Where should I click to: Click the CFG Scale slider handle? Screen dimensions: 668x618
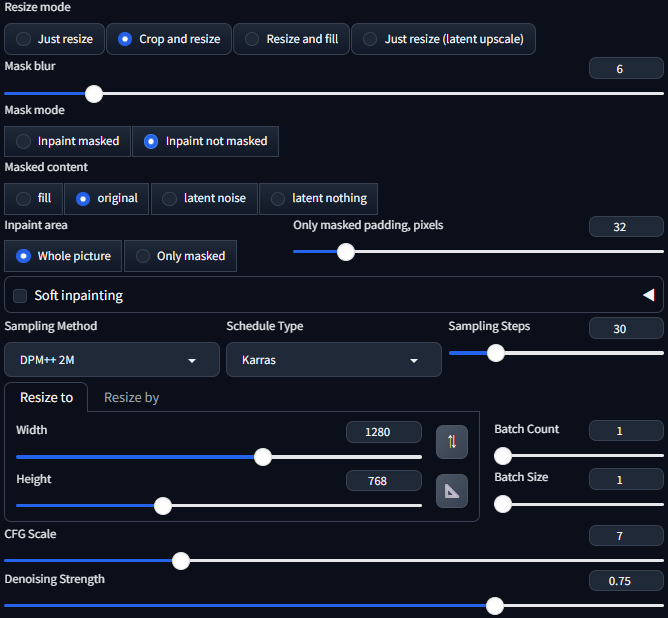[x=181, y=560]
